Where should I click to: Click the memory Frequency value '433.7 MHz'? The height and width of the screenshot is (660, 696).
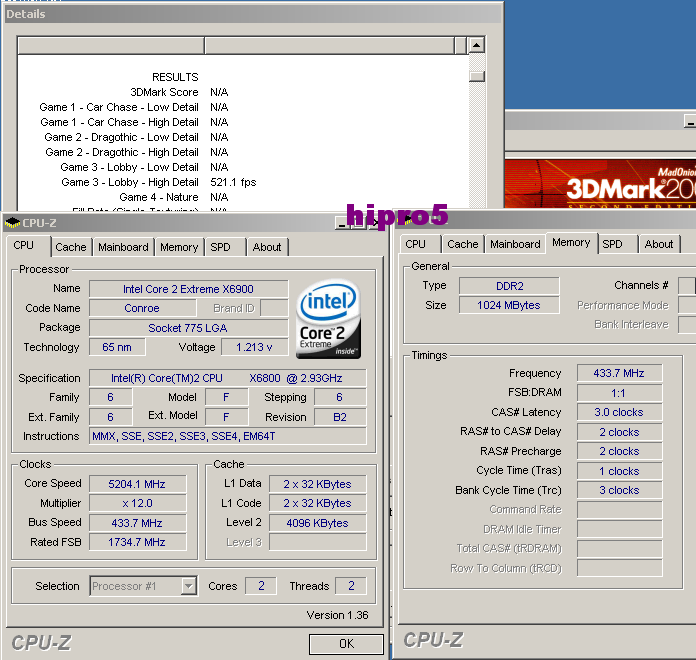(x=619, y=373)
